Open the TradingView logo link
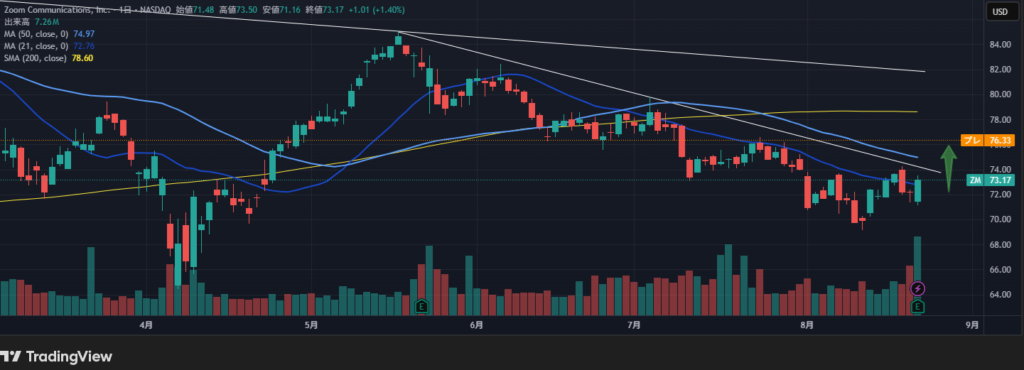The width and height of the screenshot is (1024, 370). click(56, 356)
